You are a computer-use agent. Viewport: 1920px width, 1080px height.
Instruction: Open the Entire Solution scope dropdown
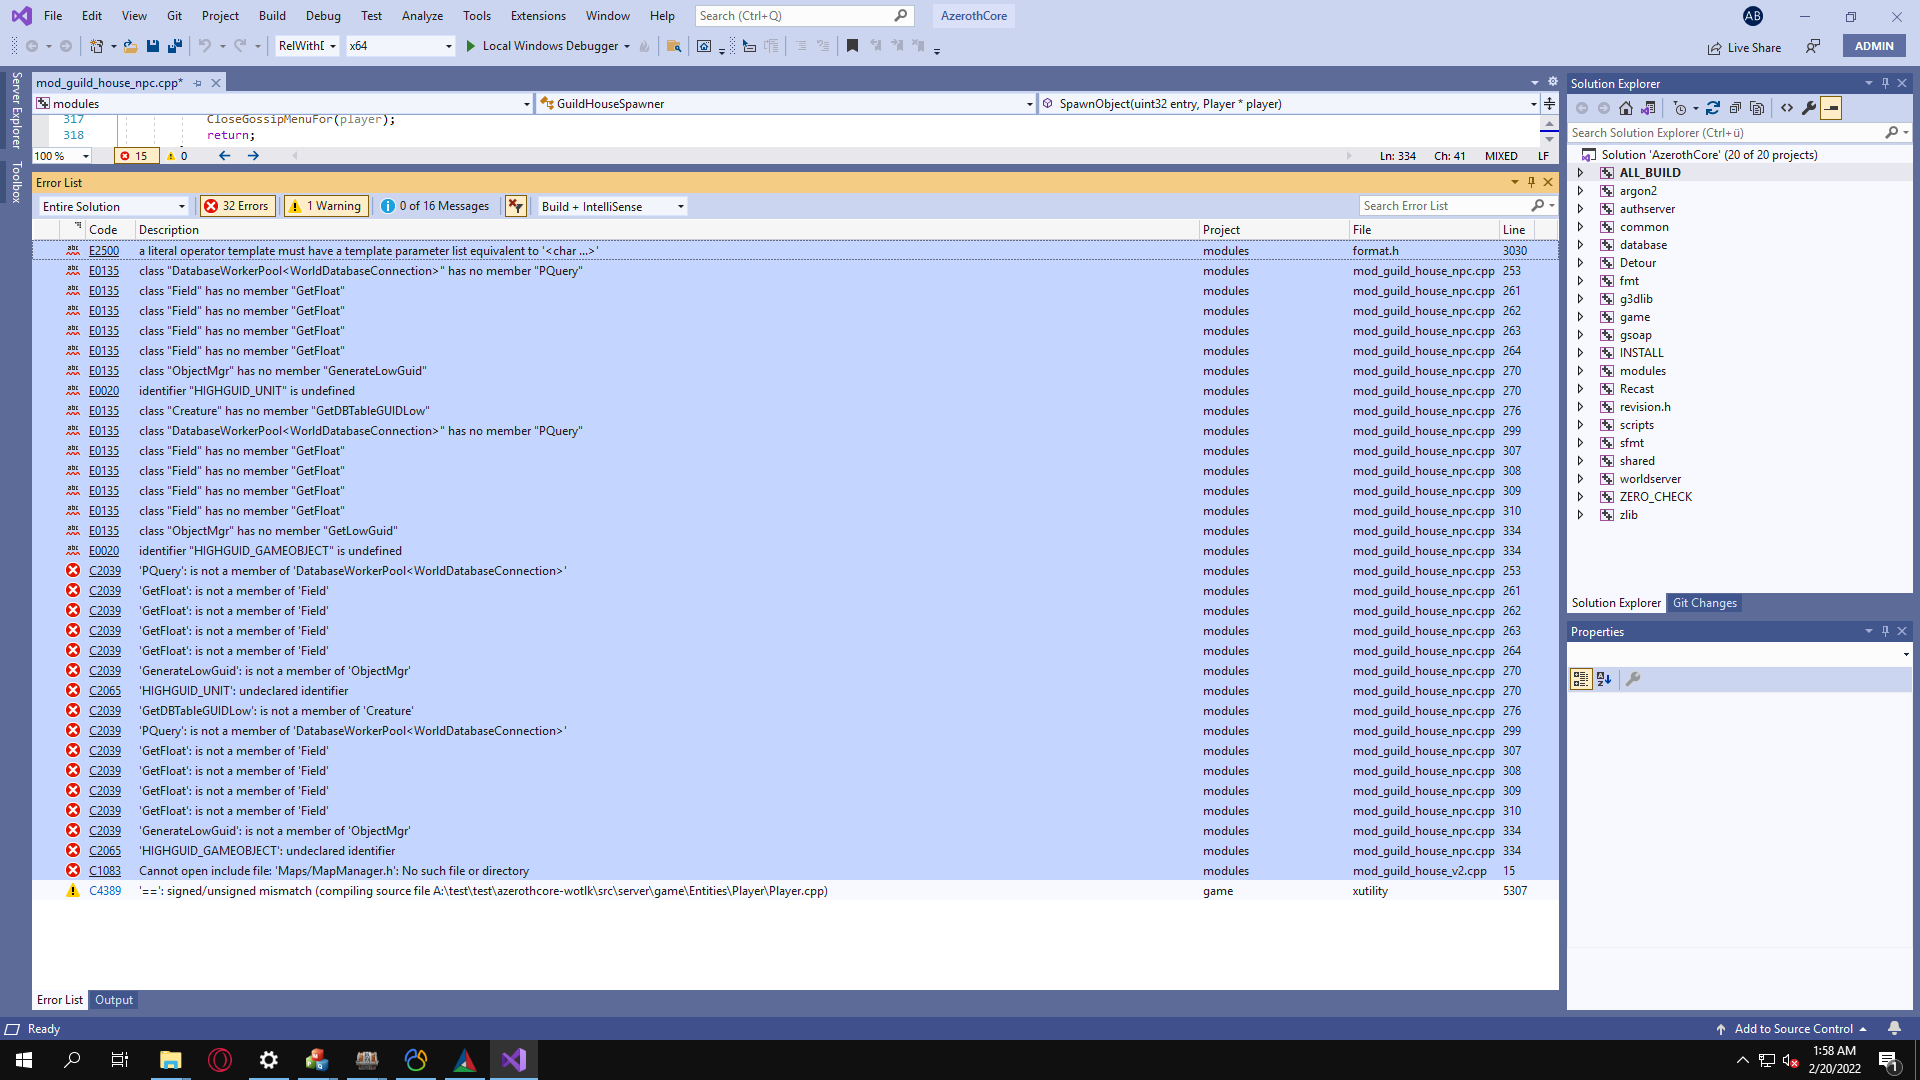[114, 206]
